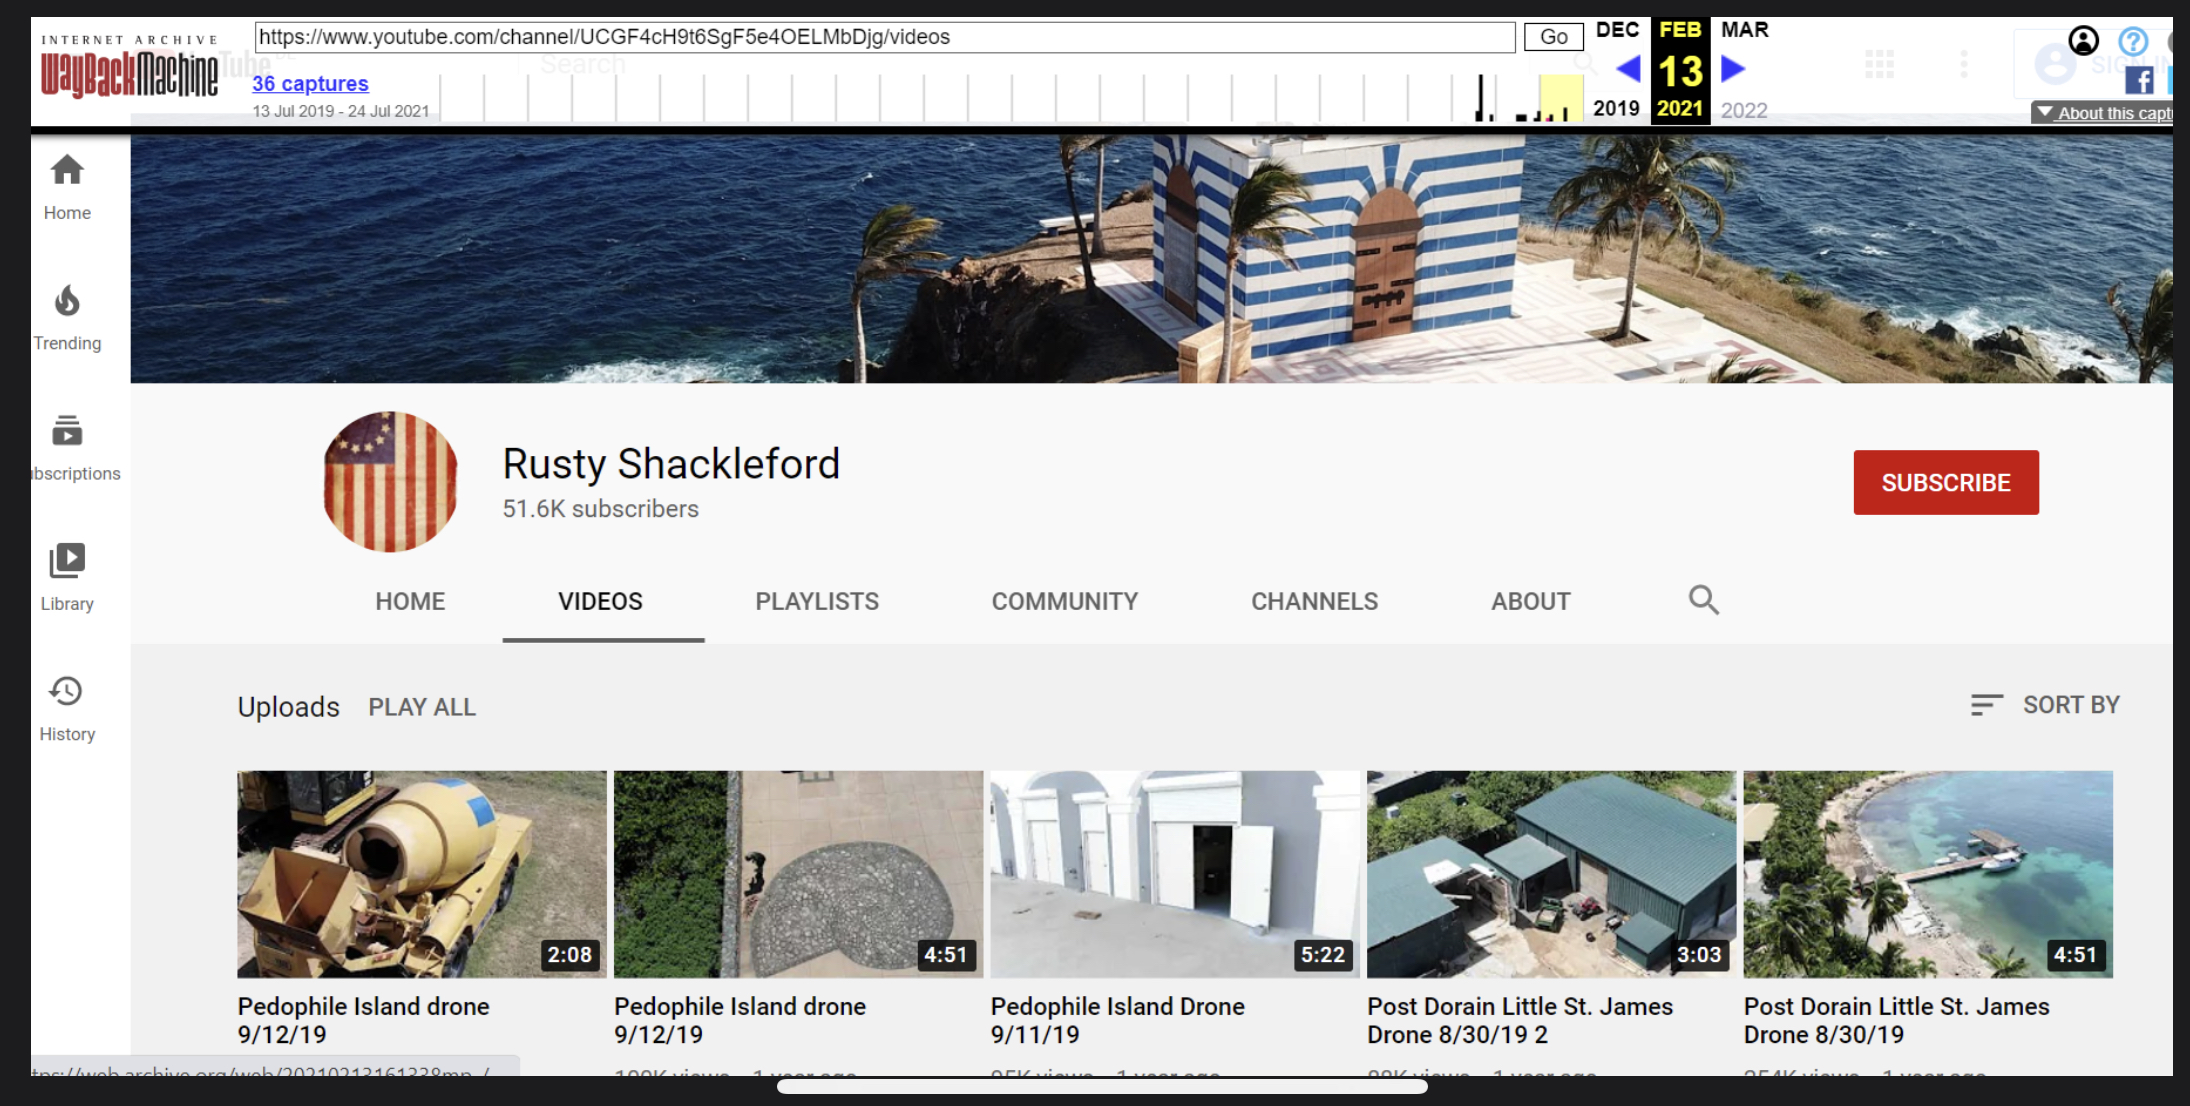Open Pedophile Island Drone 9/11/19 title

[1117, 1020]
